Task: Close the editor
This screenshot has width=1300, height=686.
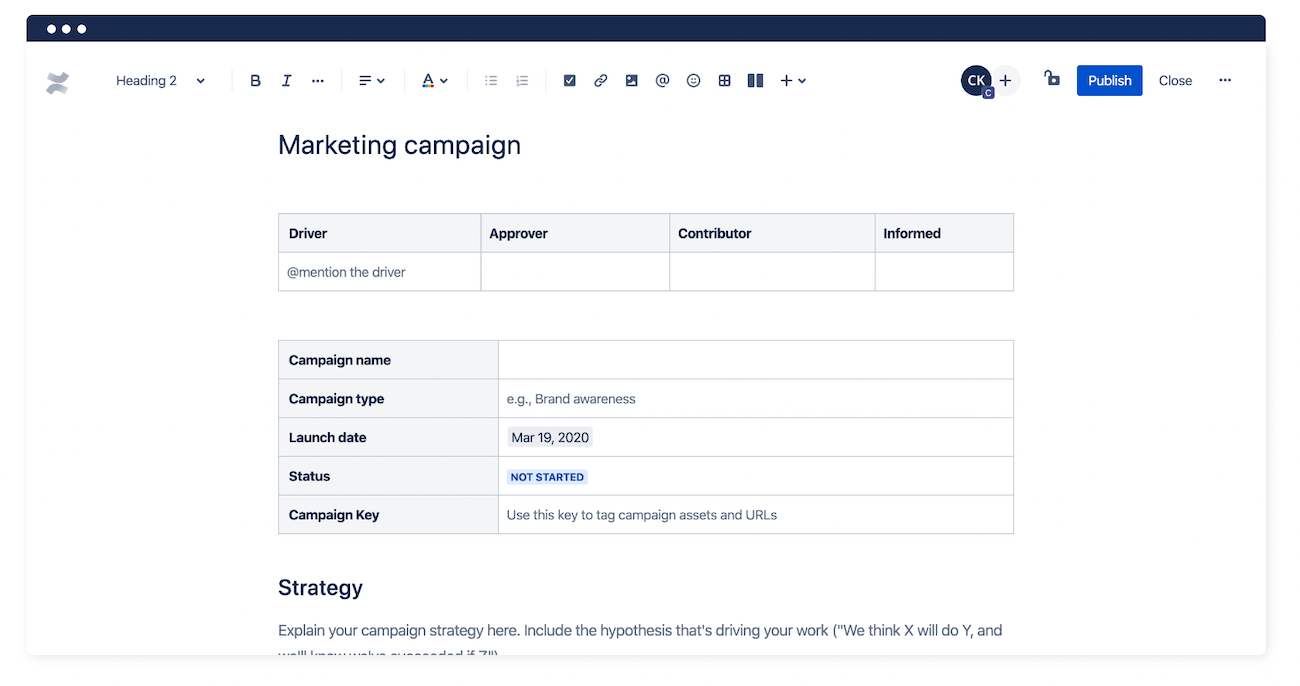Action: point(1175,80)
